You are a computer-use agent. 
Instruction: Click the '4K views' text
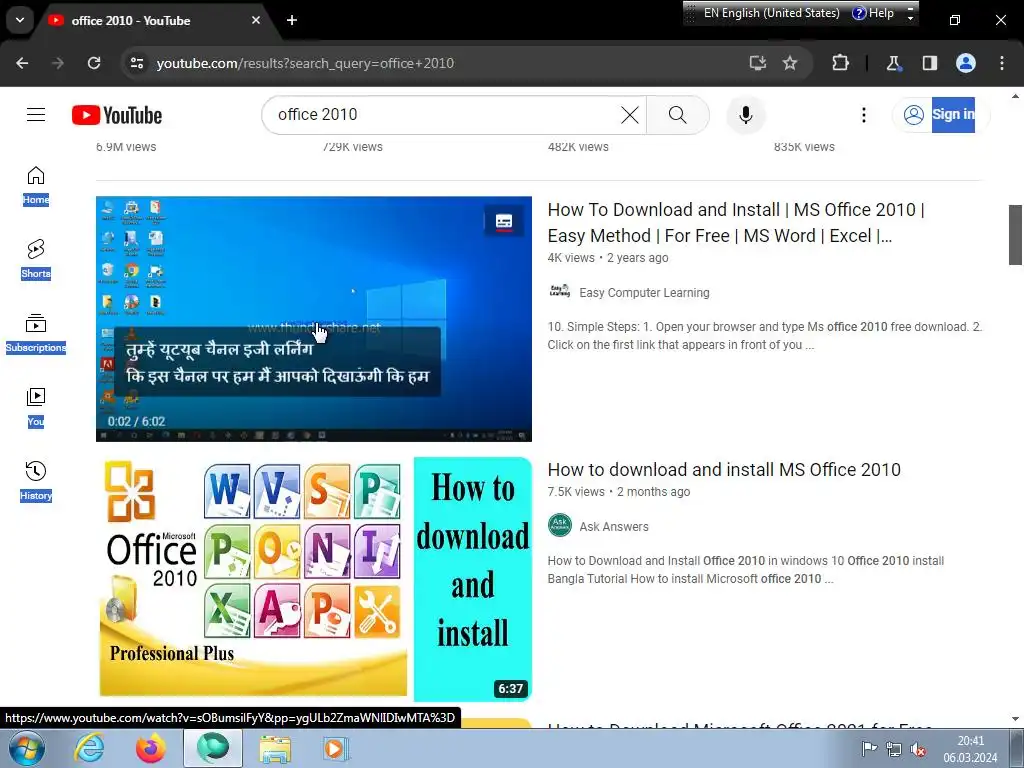tap(571, 258)
